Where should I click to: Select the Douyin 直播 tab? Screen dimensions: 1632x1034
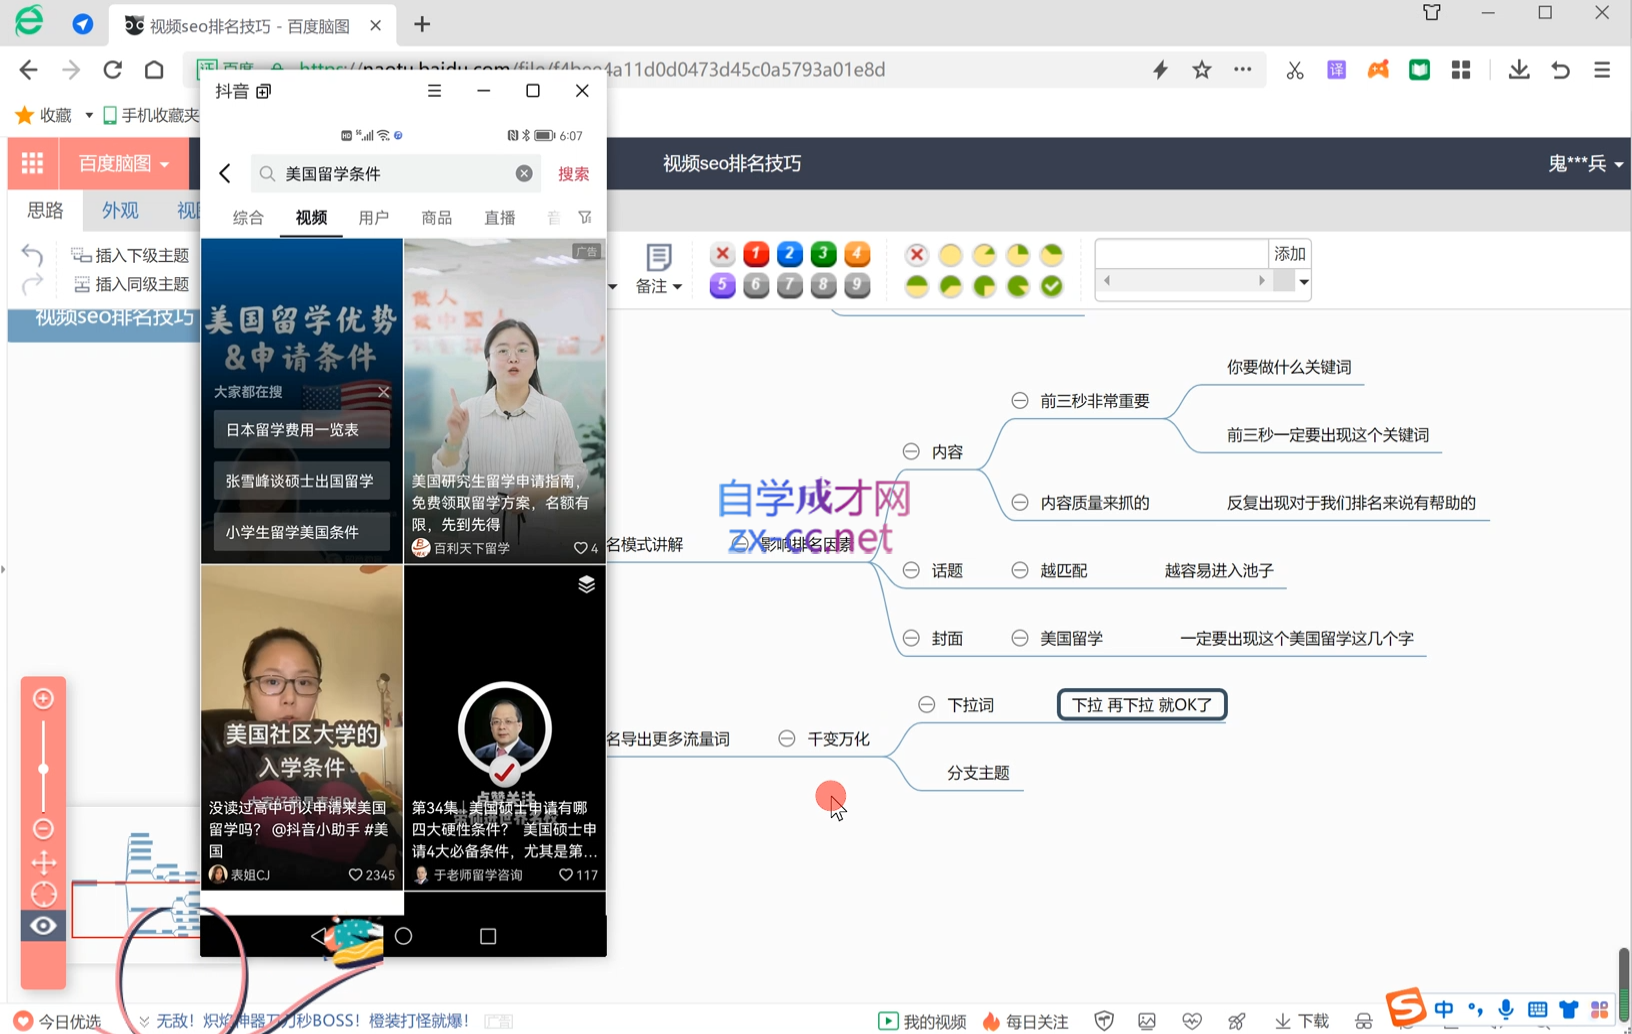click(x=499, y=217)
